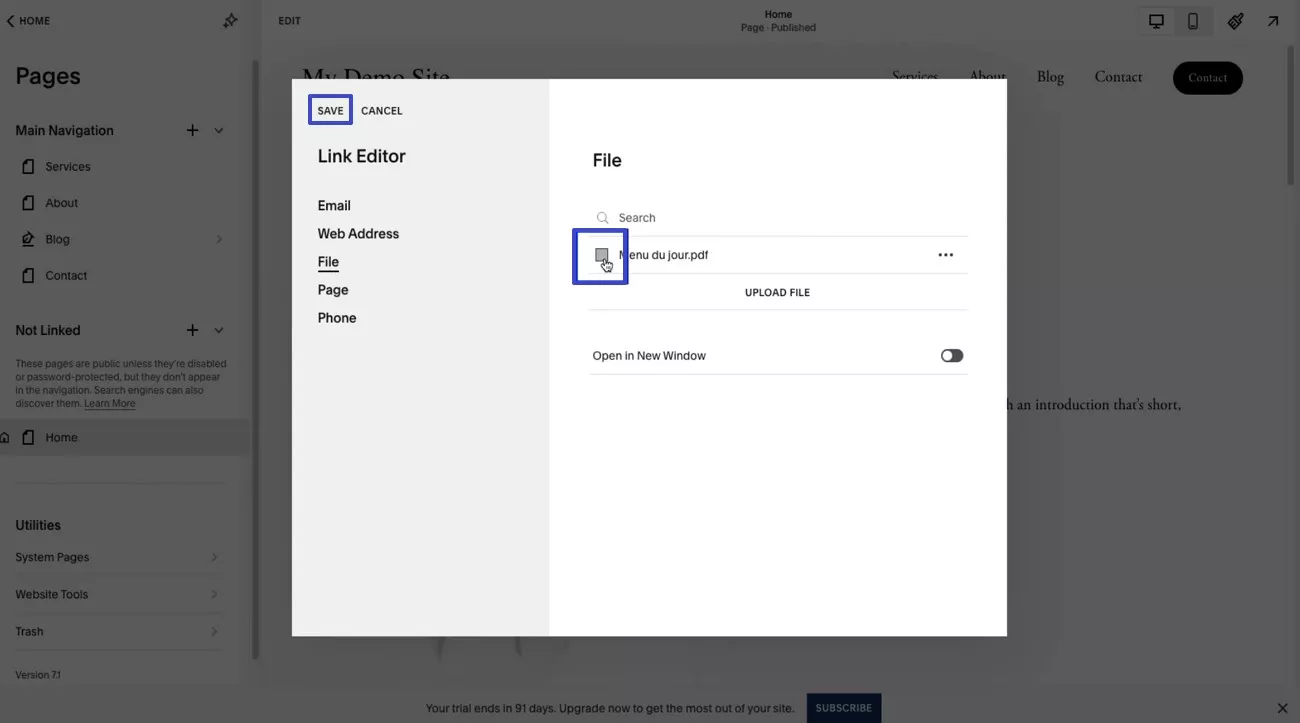1300x723 pixels.
Task: Select the Blog page icon
Action: (28, 239)
